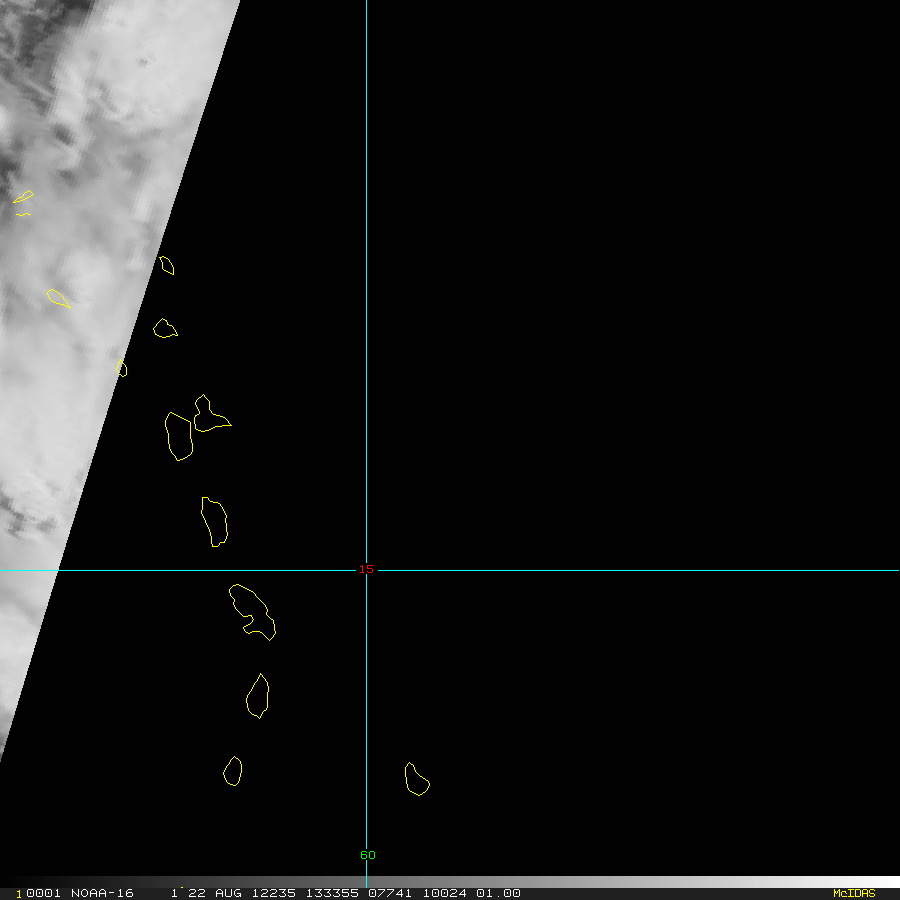Select the NOAA-16 satellite label
Screen dimensions: 900x900
coord(102,893)
